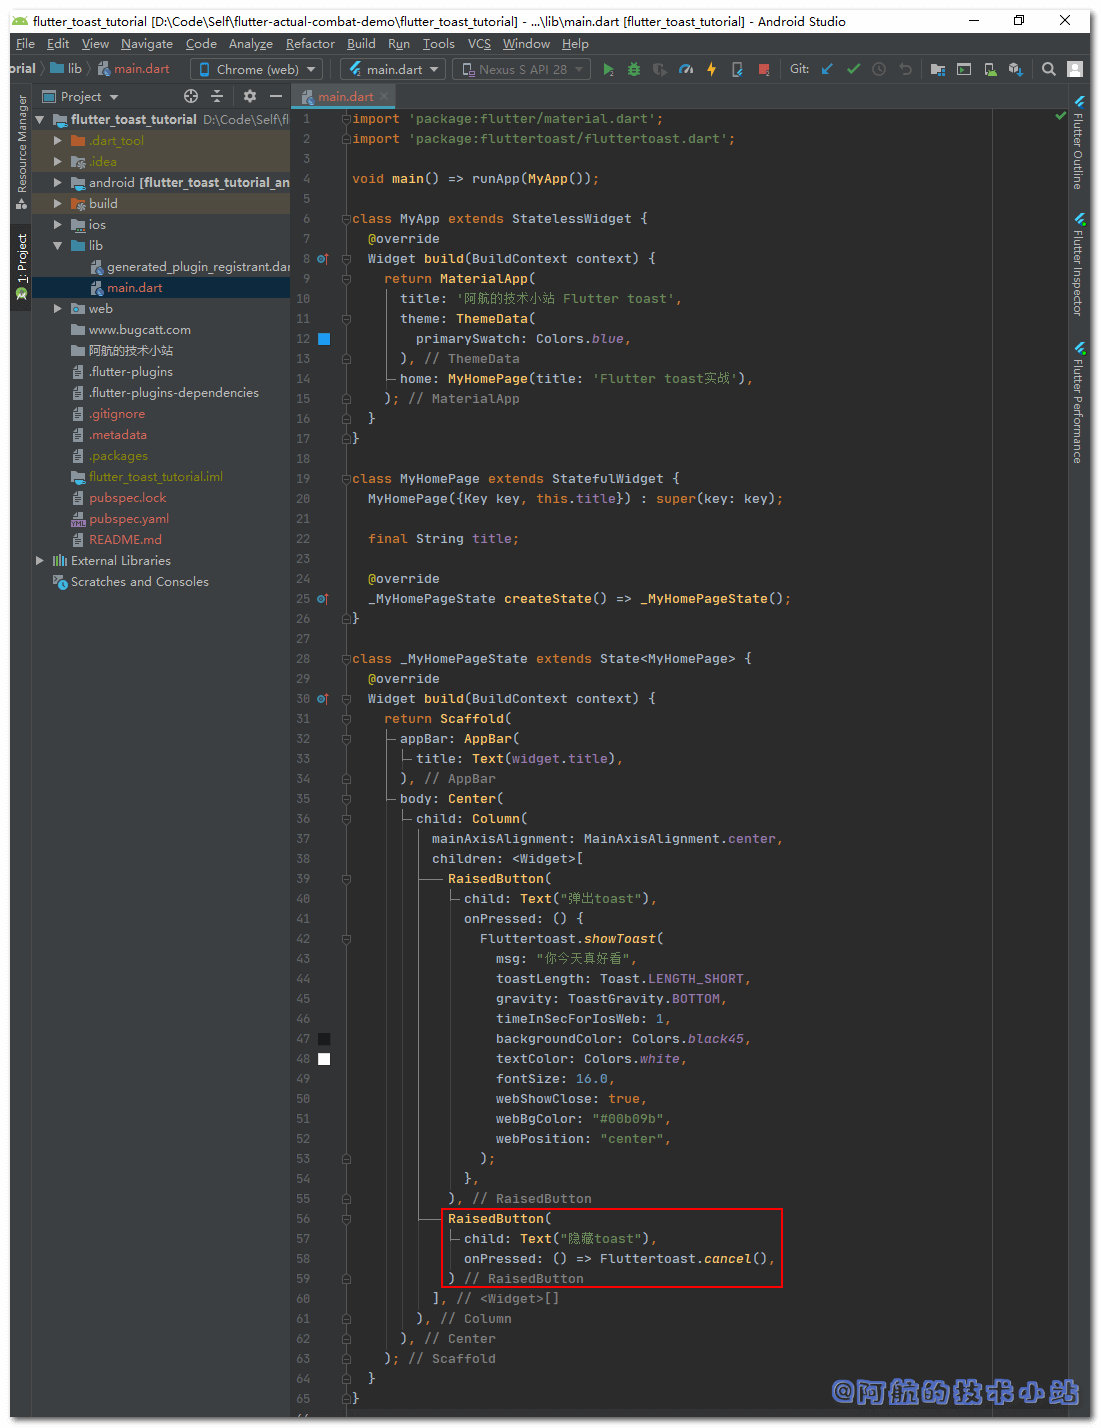This screenshot has height=1428, width=1101.
Task: Hide the Project tool window with the minus icon
Action: (276, 96)
